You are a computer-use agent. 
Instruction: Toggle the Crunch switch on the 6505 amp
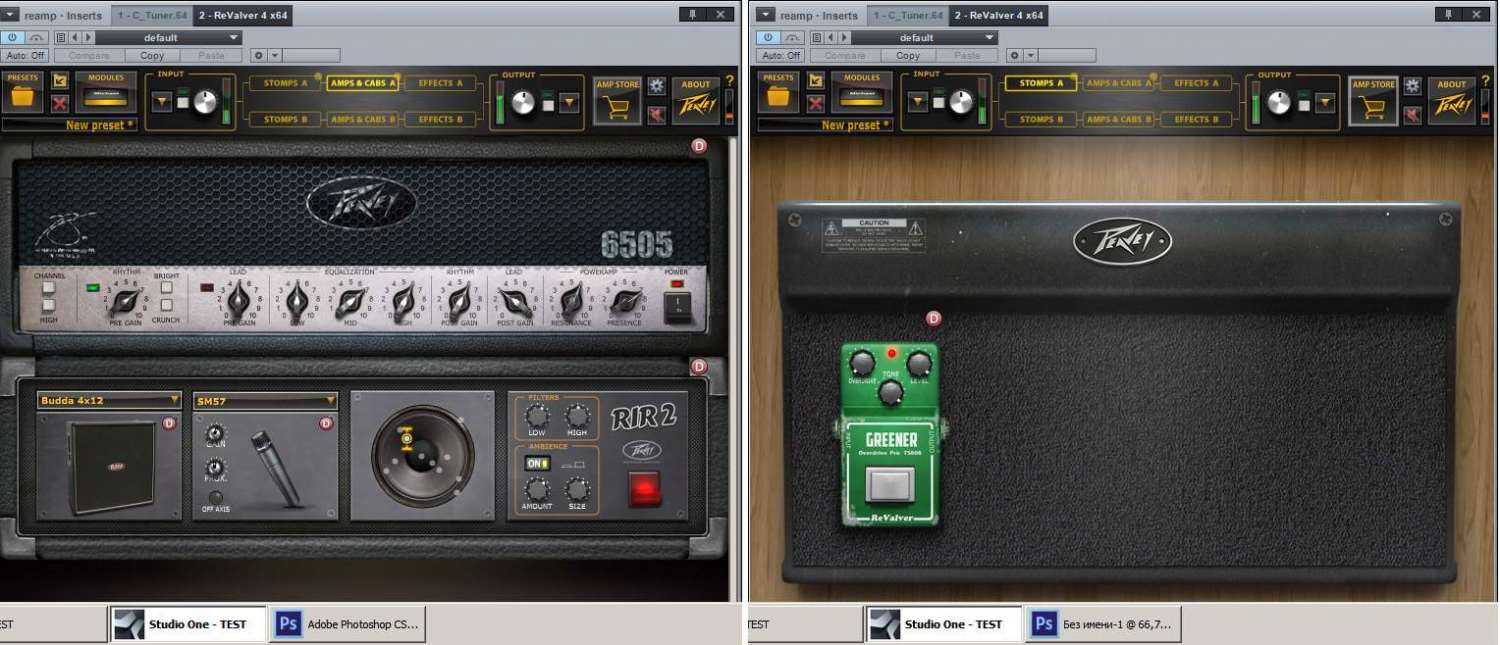[167, 305]
